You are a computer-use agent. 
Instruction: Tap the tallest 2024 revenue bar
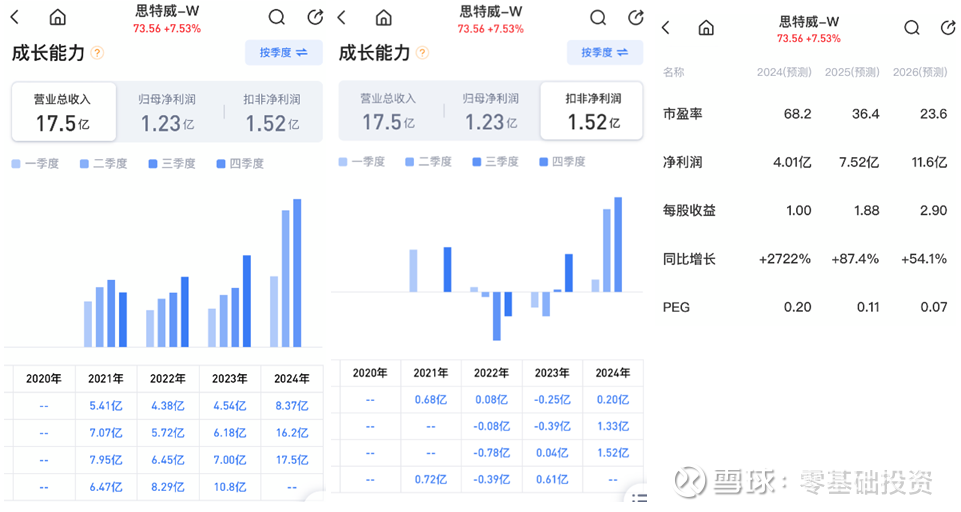pos(297,273)
